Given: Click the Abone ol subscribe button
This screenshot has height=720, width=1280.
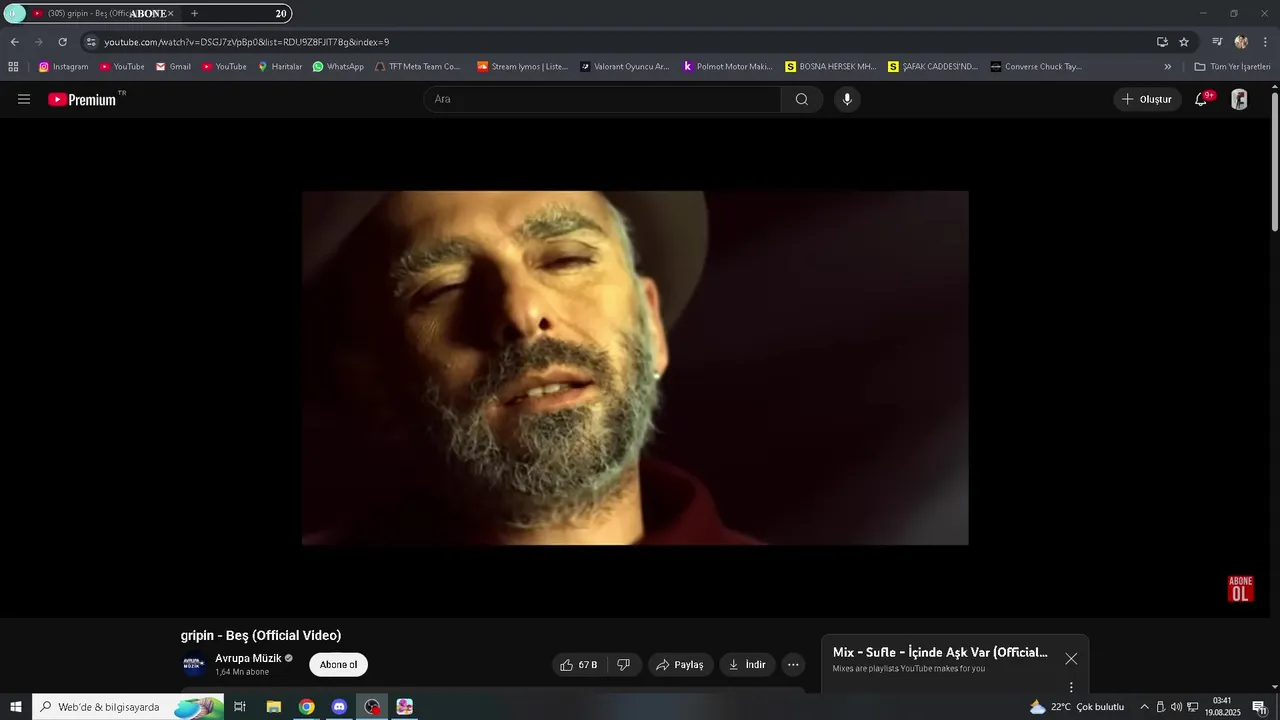Looking at the screenshot, I should click(338, 665).
